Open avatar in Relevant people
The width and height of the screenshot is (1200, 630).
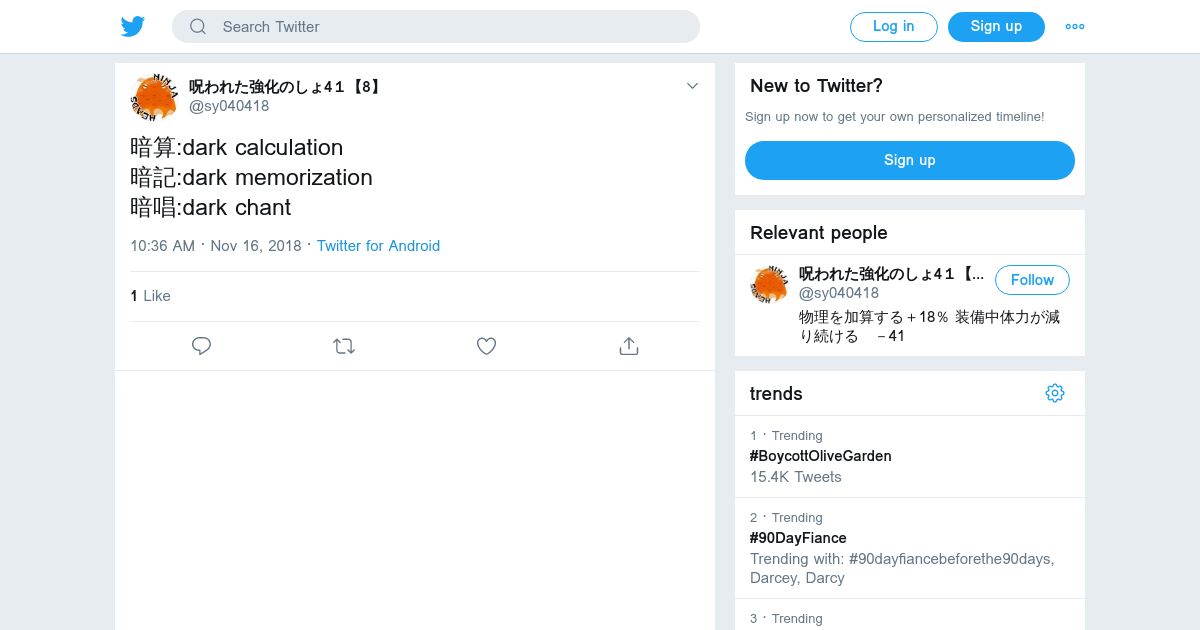click(x=769, y=284)
